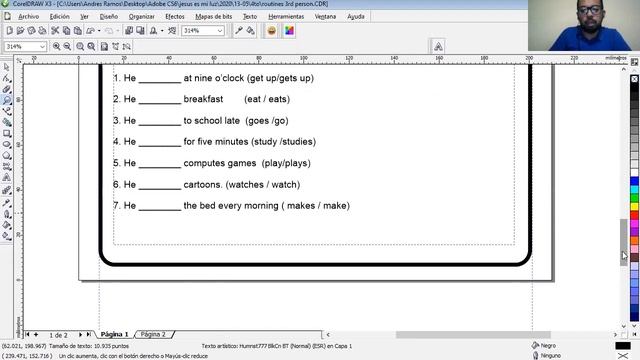The height and width of the screenshot is (360, 640).
Task: Click the Open file icon
Action: click(x=20, y=31)
